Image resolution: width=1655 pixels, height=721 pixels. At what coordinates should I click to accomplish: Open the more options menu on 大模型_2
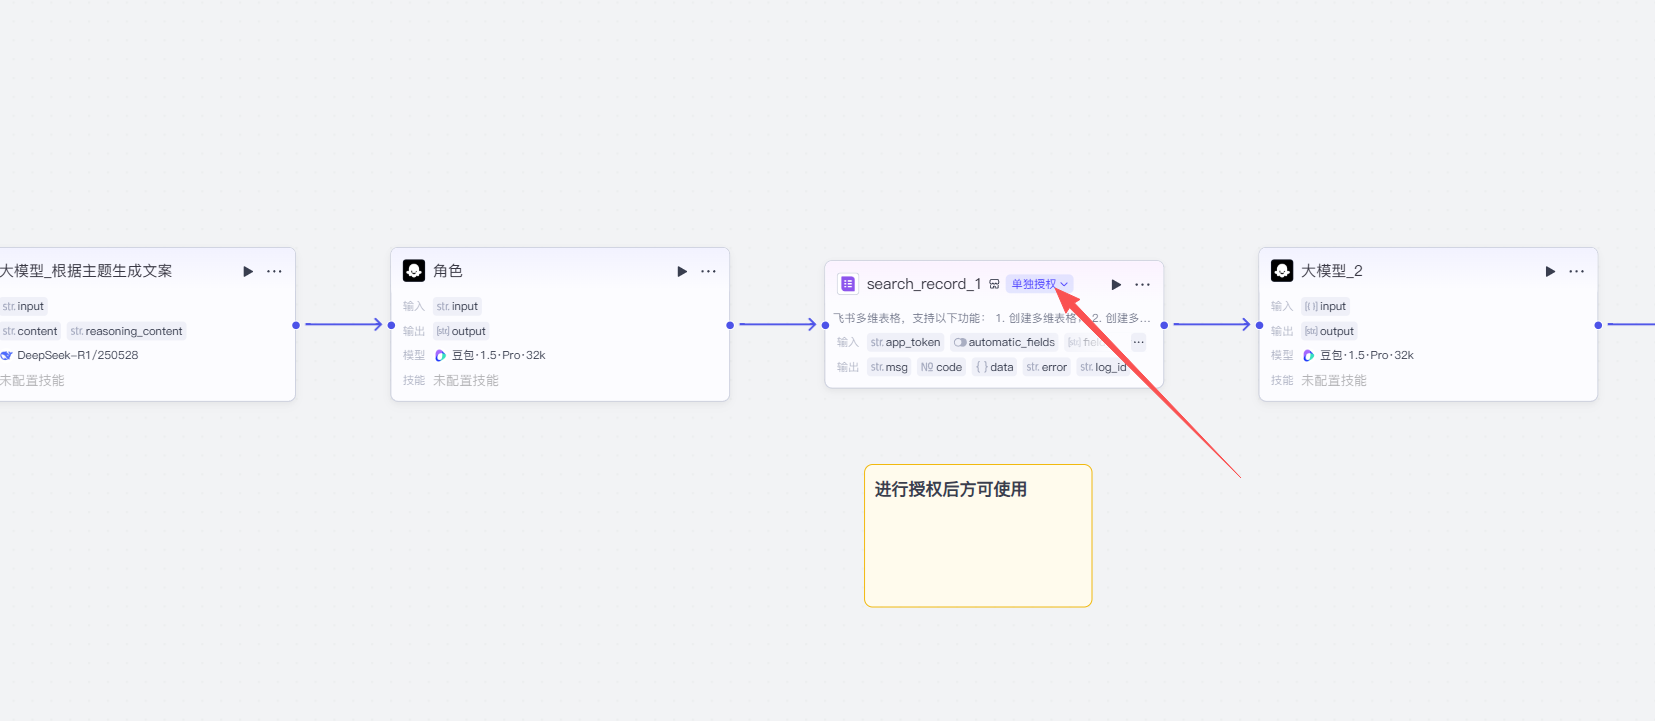(x=1576, y=271)
